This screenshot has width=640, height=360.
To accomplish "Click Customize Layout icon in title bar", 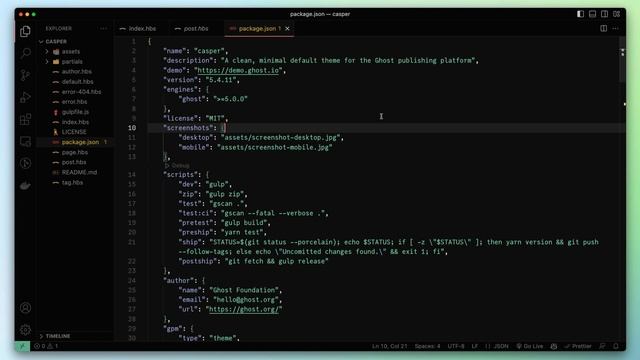I will point(617,14).
